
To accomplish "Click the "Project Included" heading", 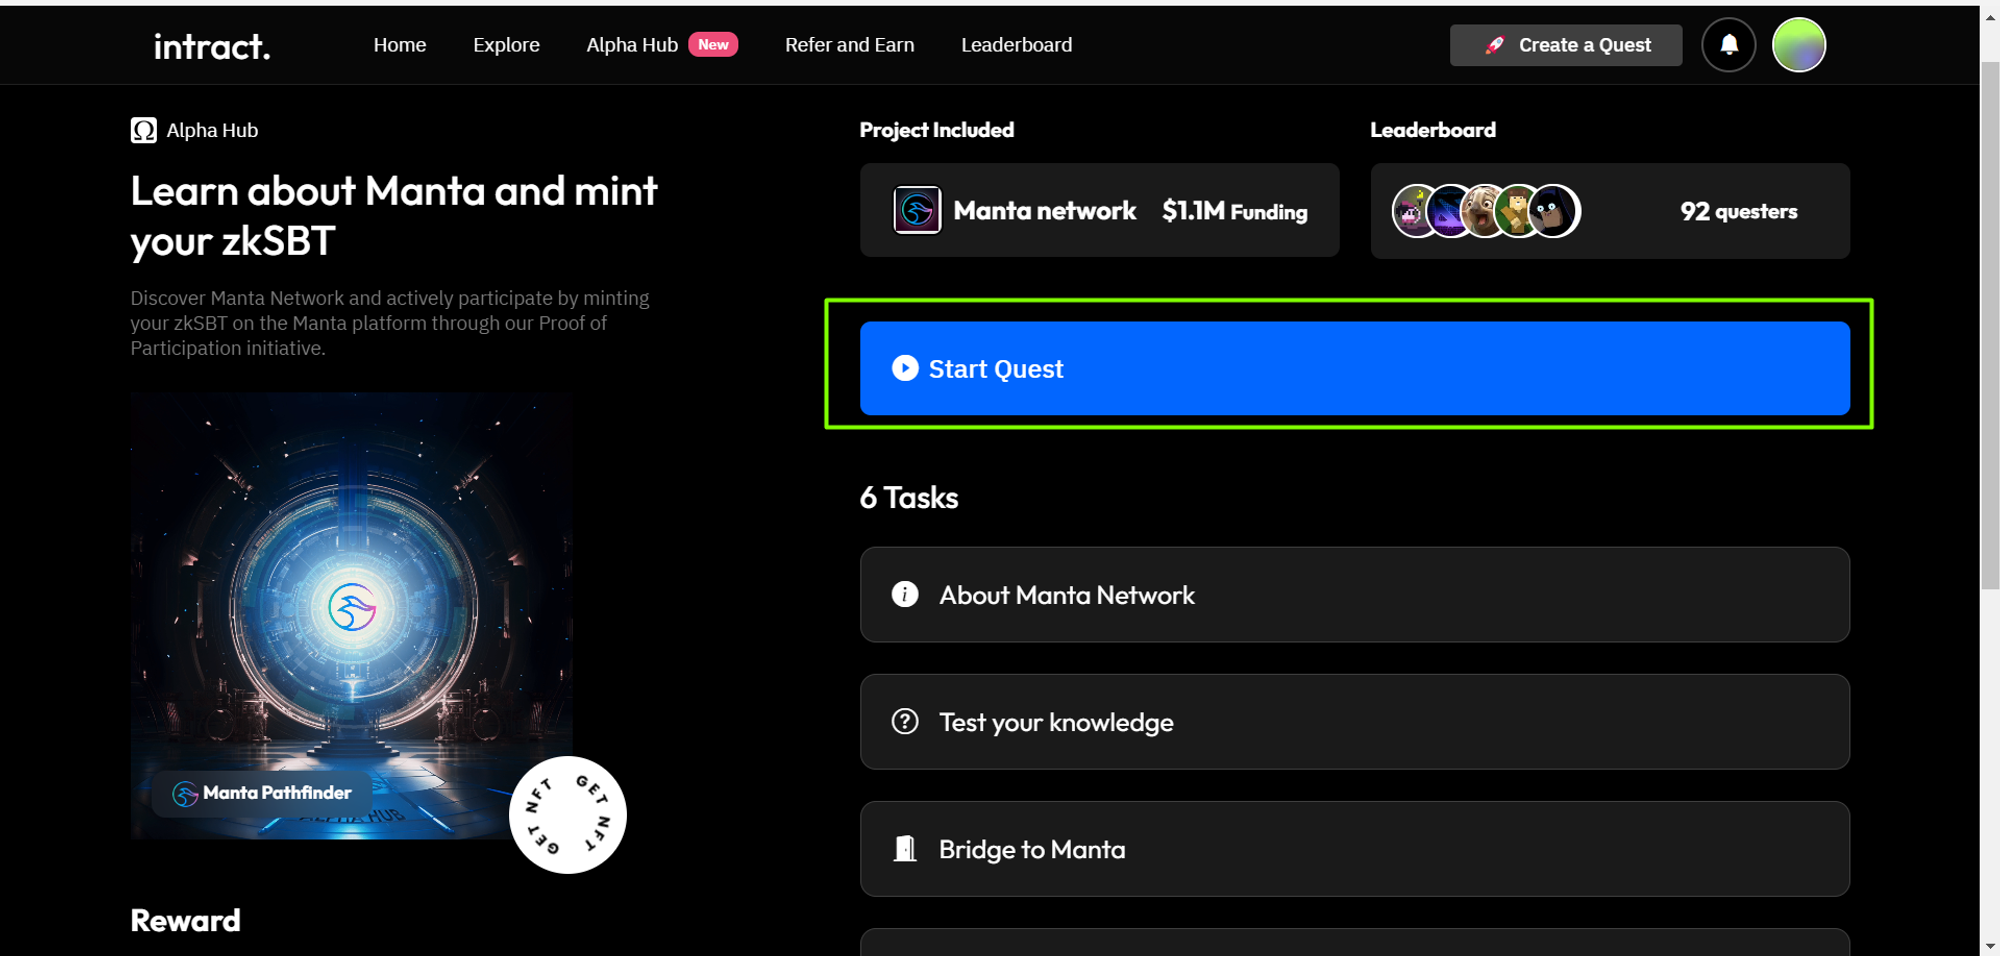I will 937,130.
